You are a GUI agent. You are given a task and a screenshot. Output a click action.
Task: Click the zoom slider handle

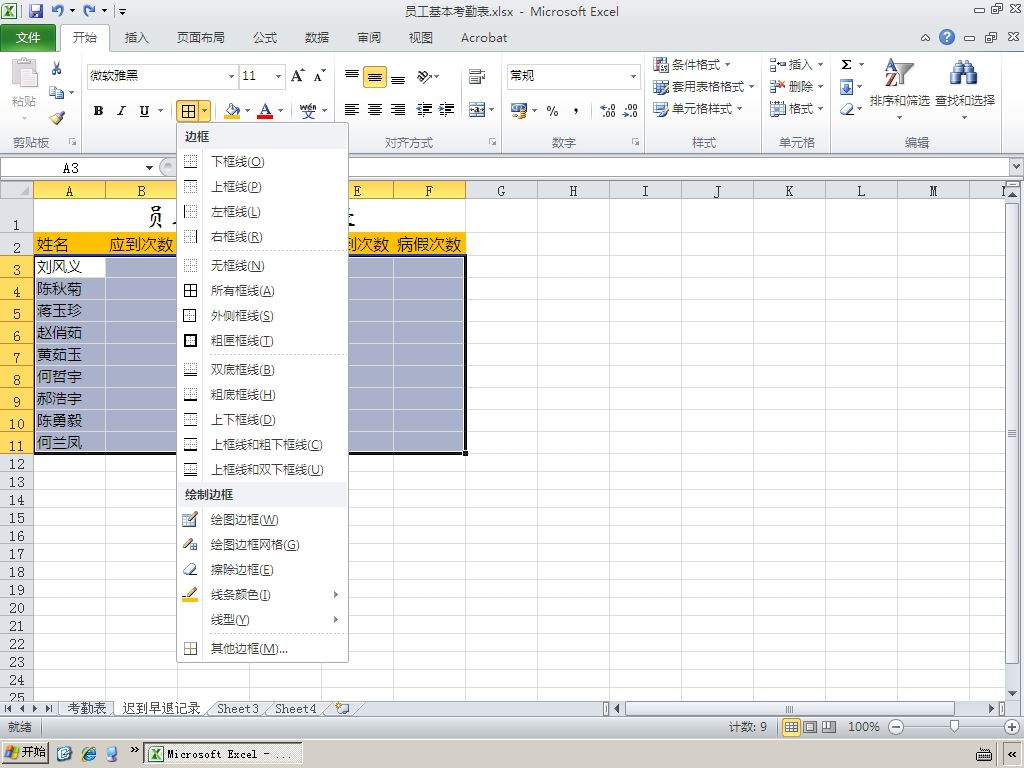(x=954, y=726)
